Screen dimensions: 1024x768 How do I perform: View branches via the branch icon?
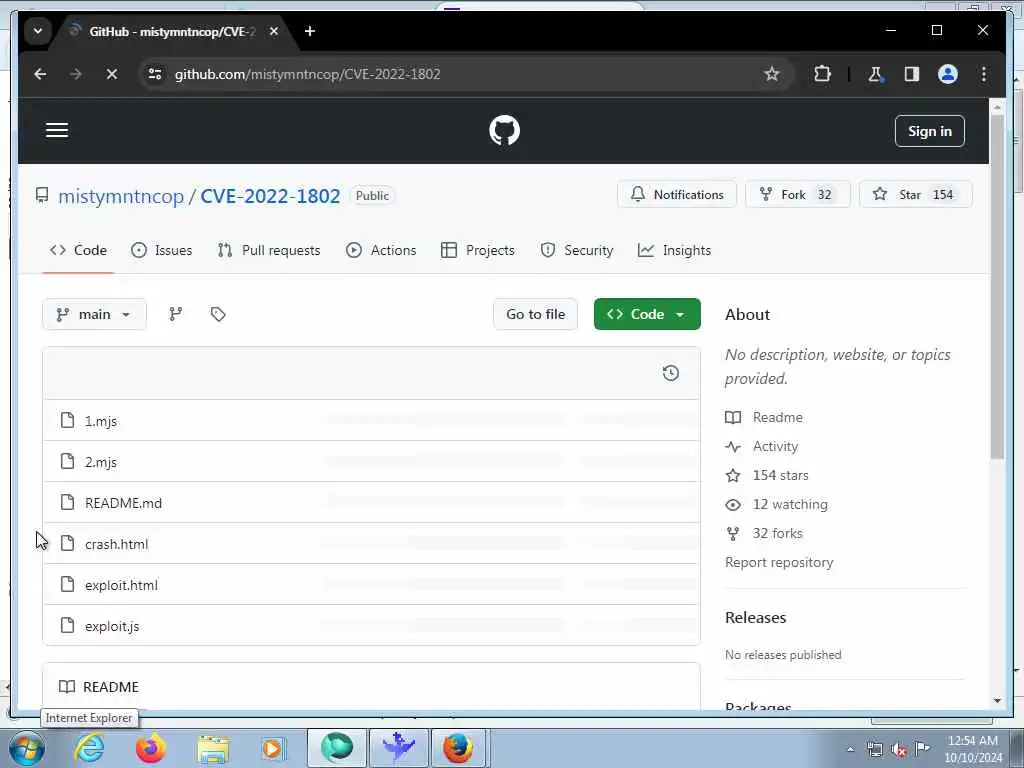pos(176,314)
